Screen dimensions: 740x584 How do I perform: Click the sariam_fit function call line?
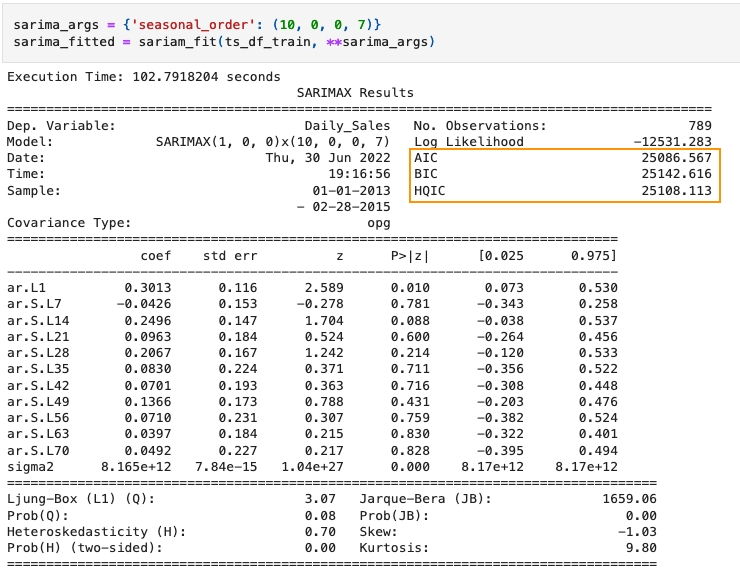point(223,42)
